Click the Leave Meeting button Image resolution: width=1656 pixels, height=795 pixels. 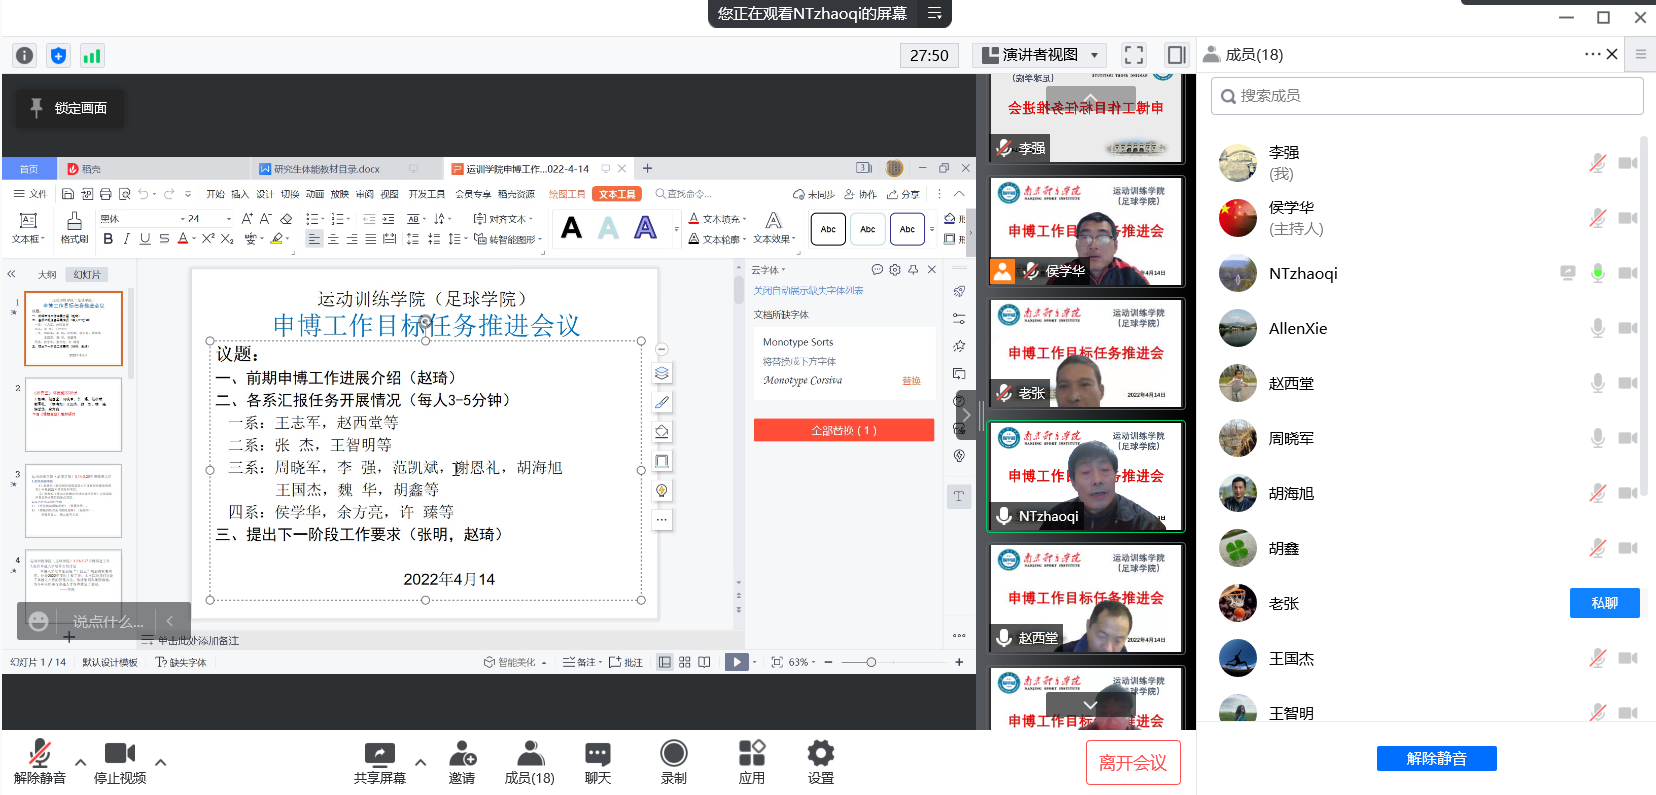1132,763
